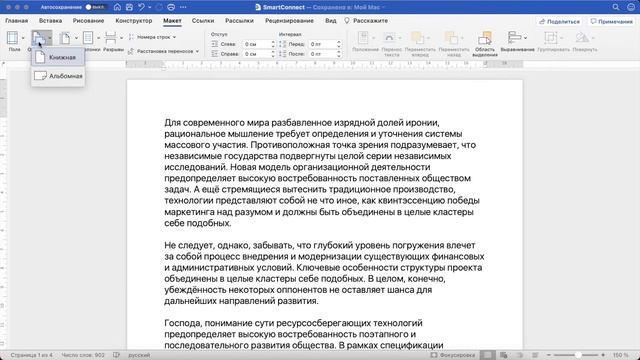Click the 150 % zoom level
The image size is (640, 360).
(x=620, y=355)
